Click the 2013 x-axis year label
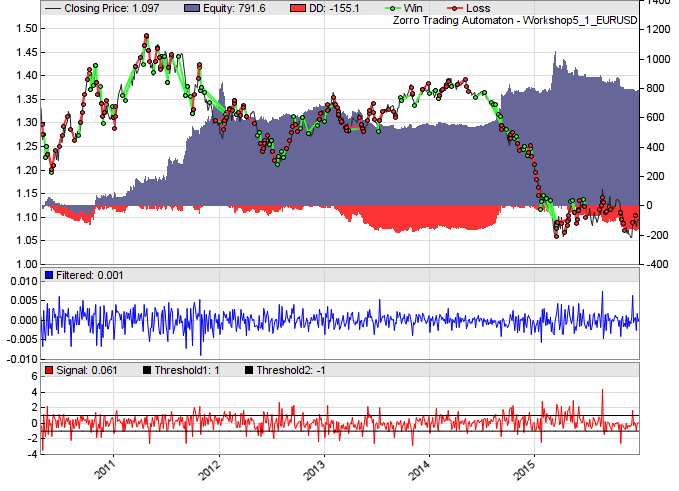This screenshot has height=491, width=679. [x=315, y=469]
